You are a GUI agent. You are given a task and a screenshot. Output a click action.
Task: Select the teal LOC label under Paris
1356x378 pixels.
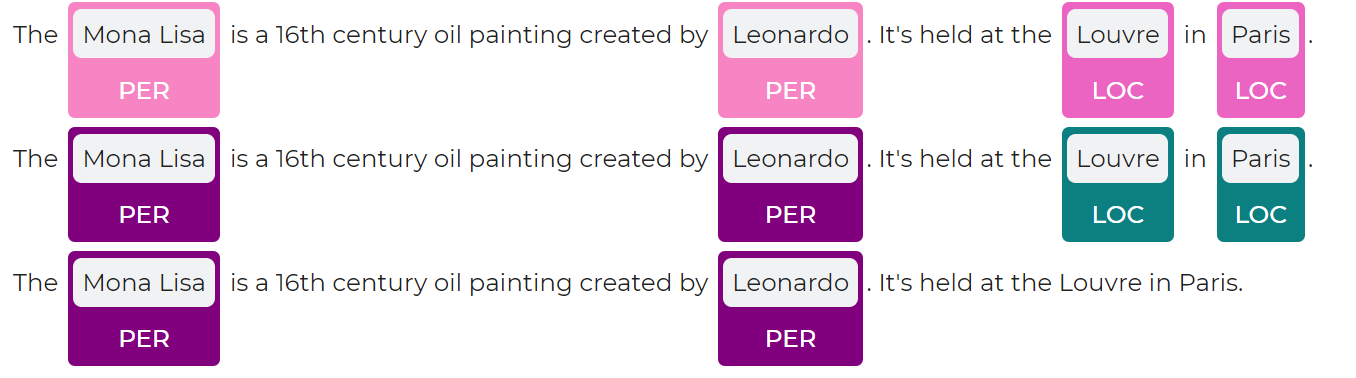coord(1261,215)
